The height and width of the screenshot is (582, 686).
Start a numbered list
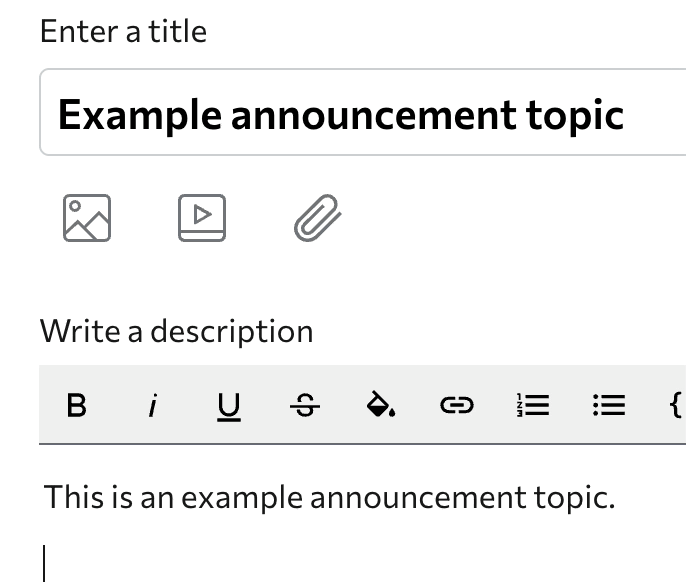coord(533,405)
